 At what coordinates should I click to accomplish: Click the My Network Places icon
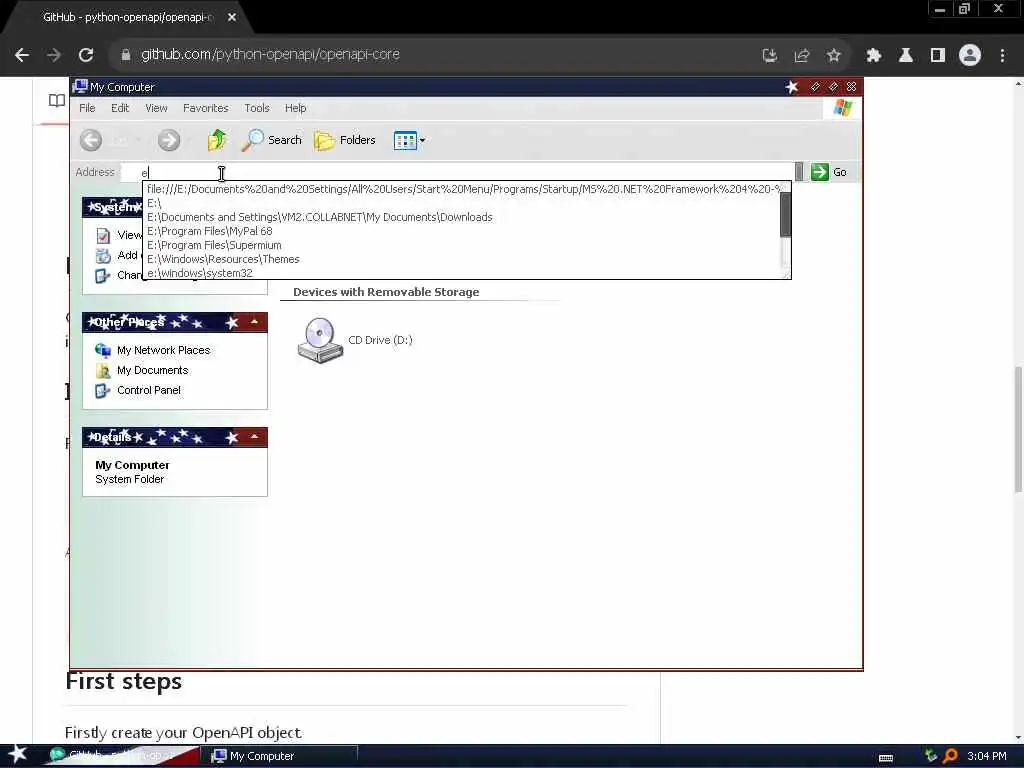click(103, 351)
